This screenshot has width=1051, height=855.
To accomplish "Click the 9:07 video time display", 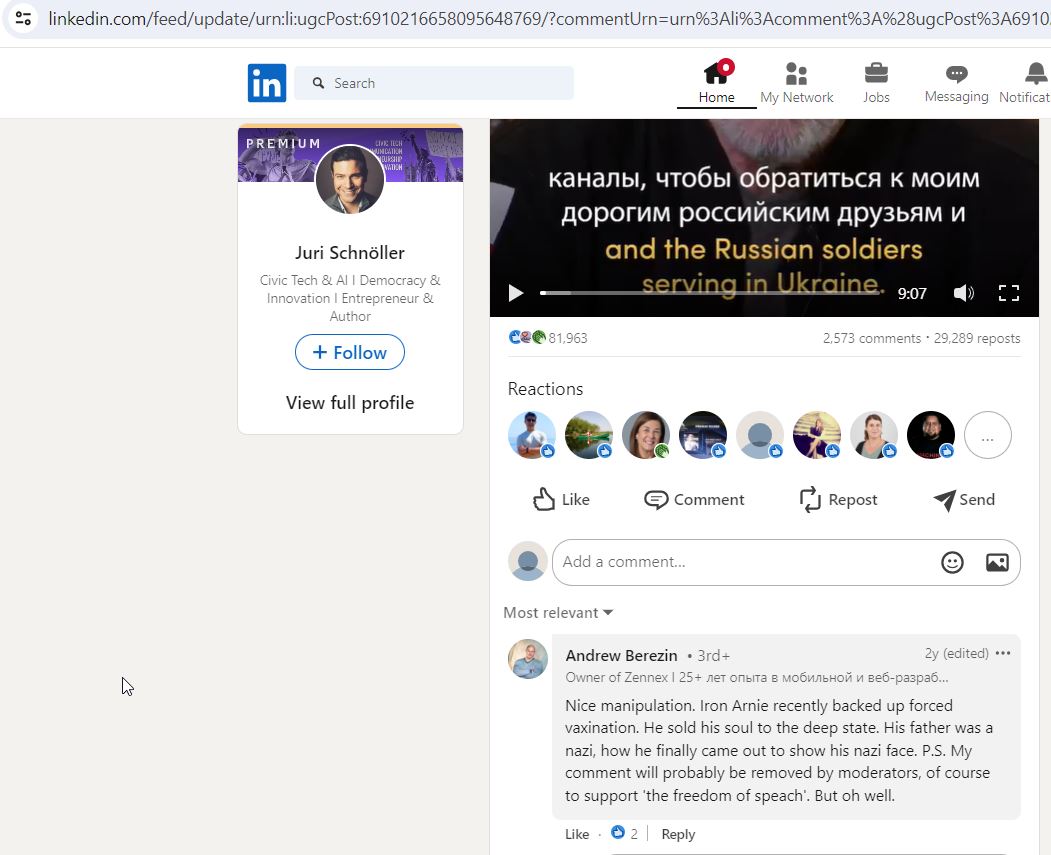I will pos(912,293).
